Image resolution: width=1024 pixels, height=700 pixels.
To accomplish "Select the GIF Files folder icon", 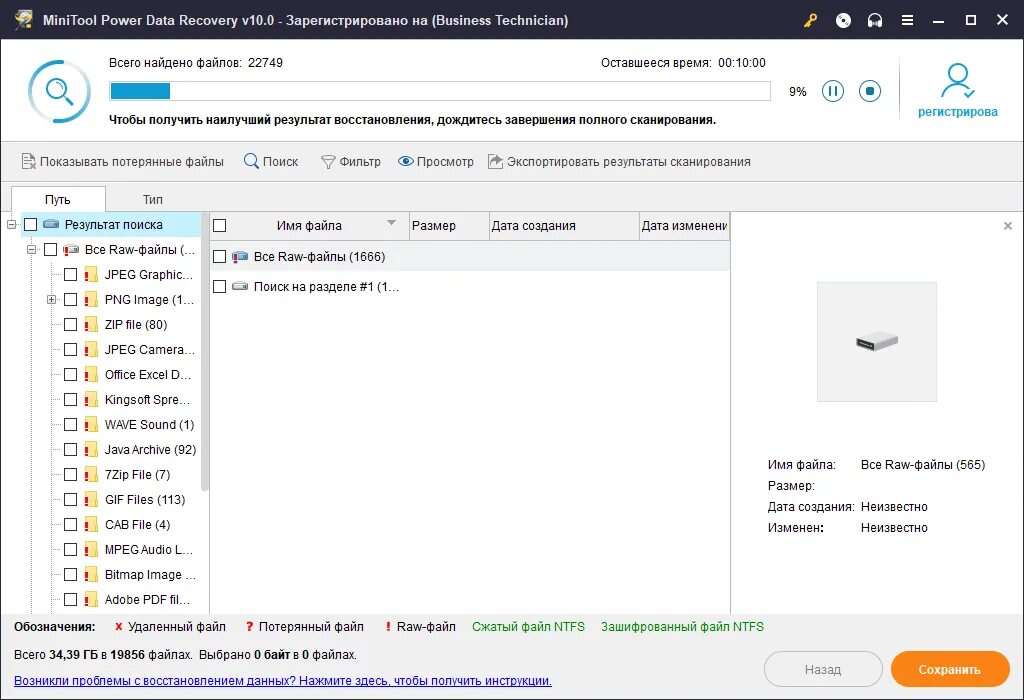I will pyautogui.click(x=91, y=500).
